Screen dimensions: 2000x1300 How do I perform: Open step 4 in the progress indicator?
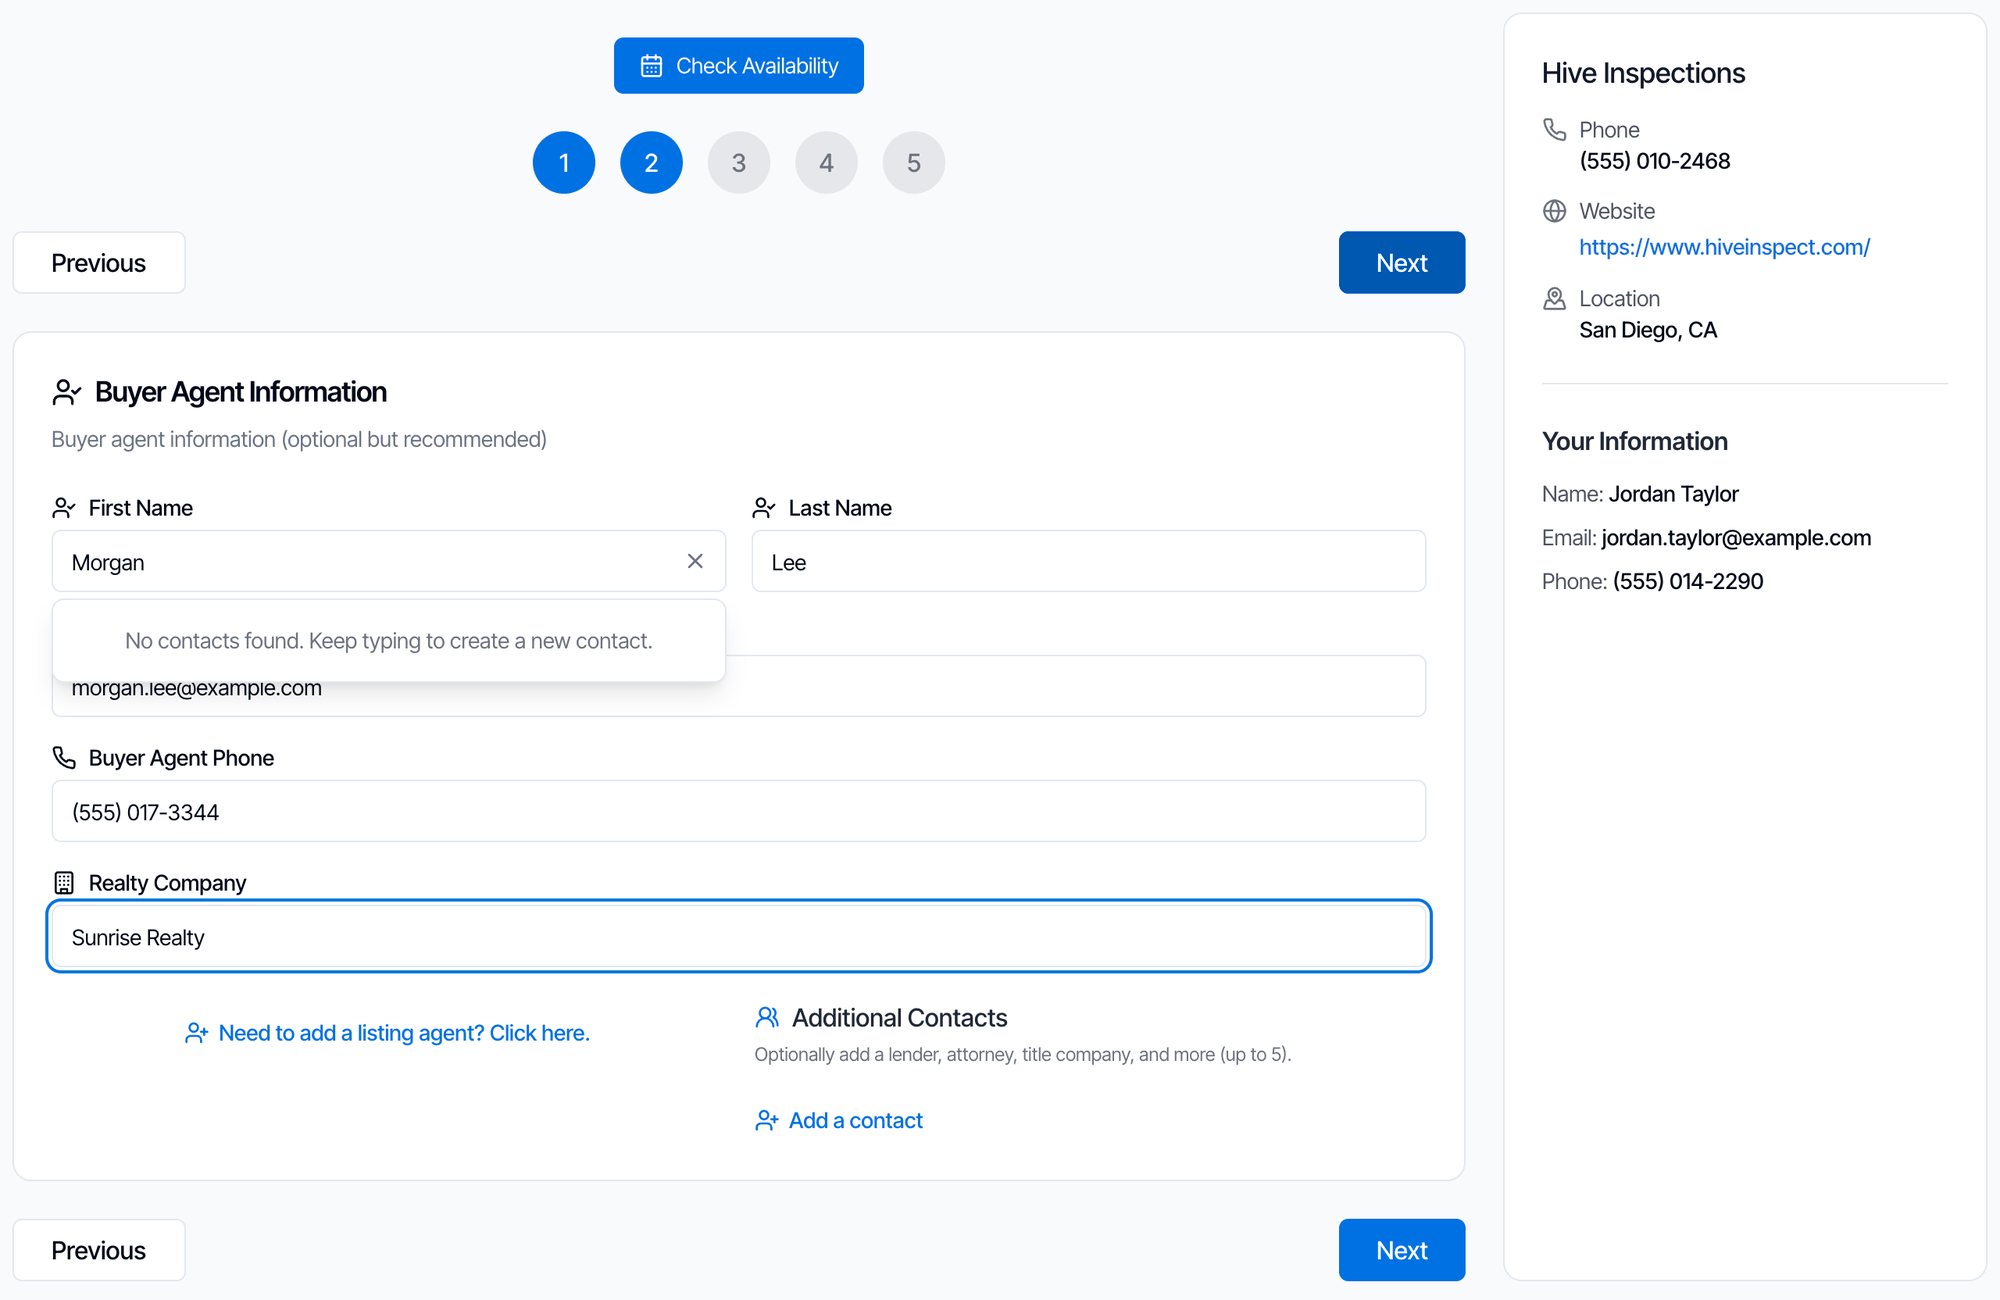coord(826,162)
